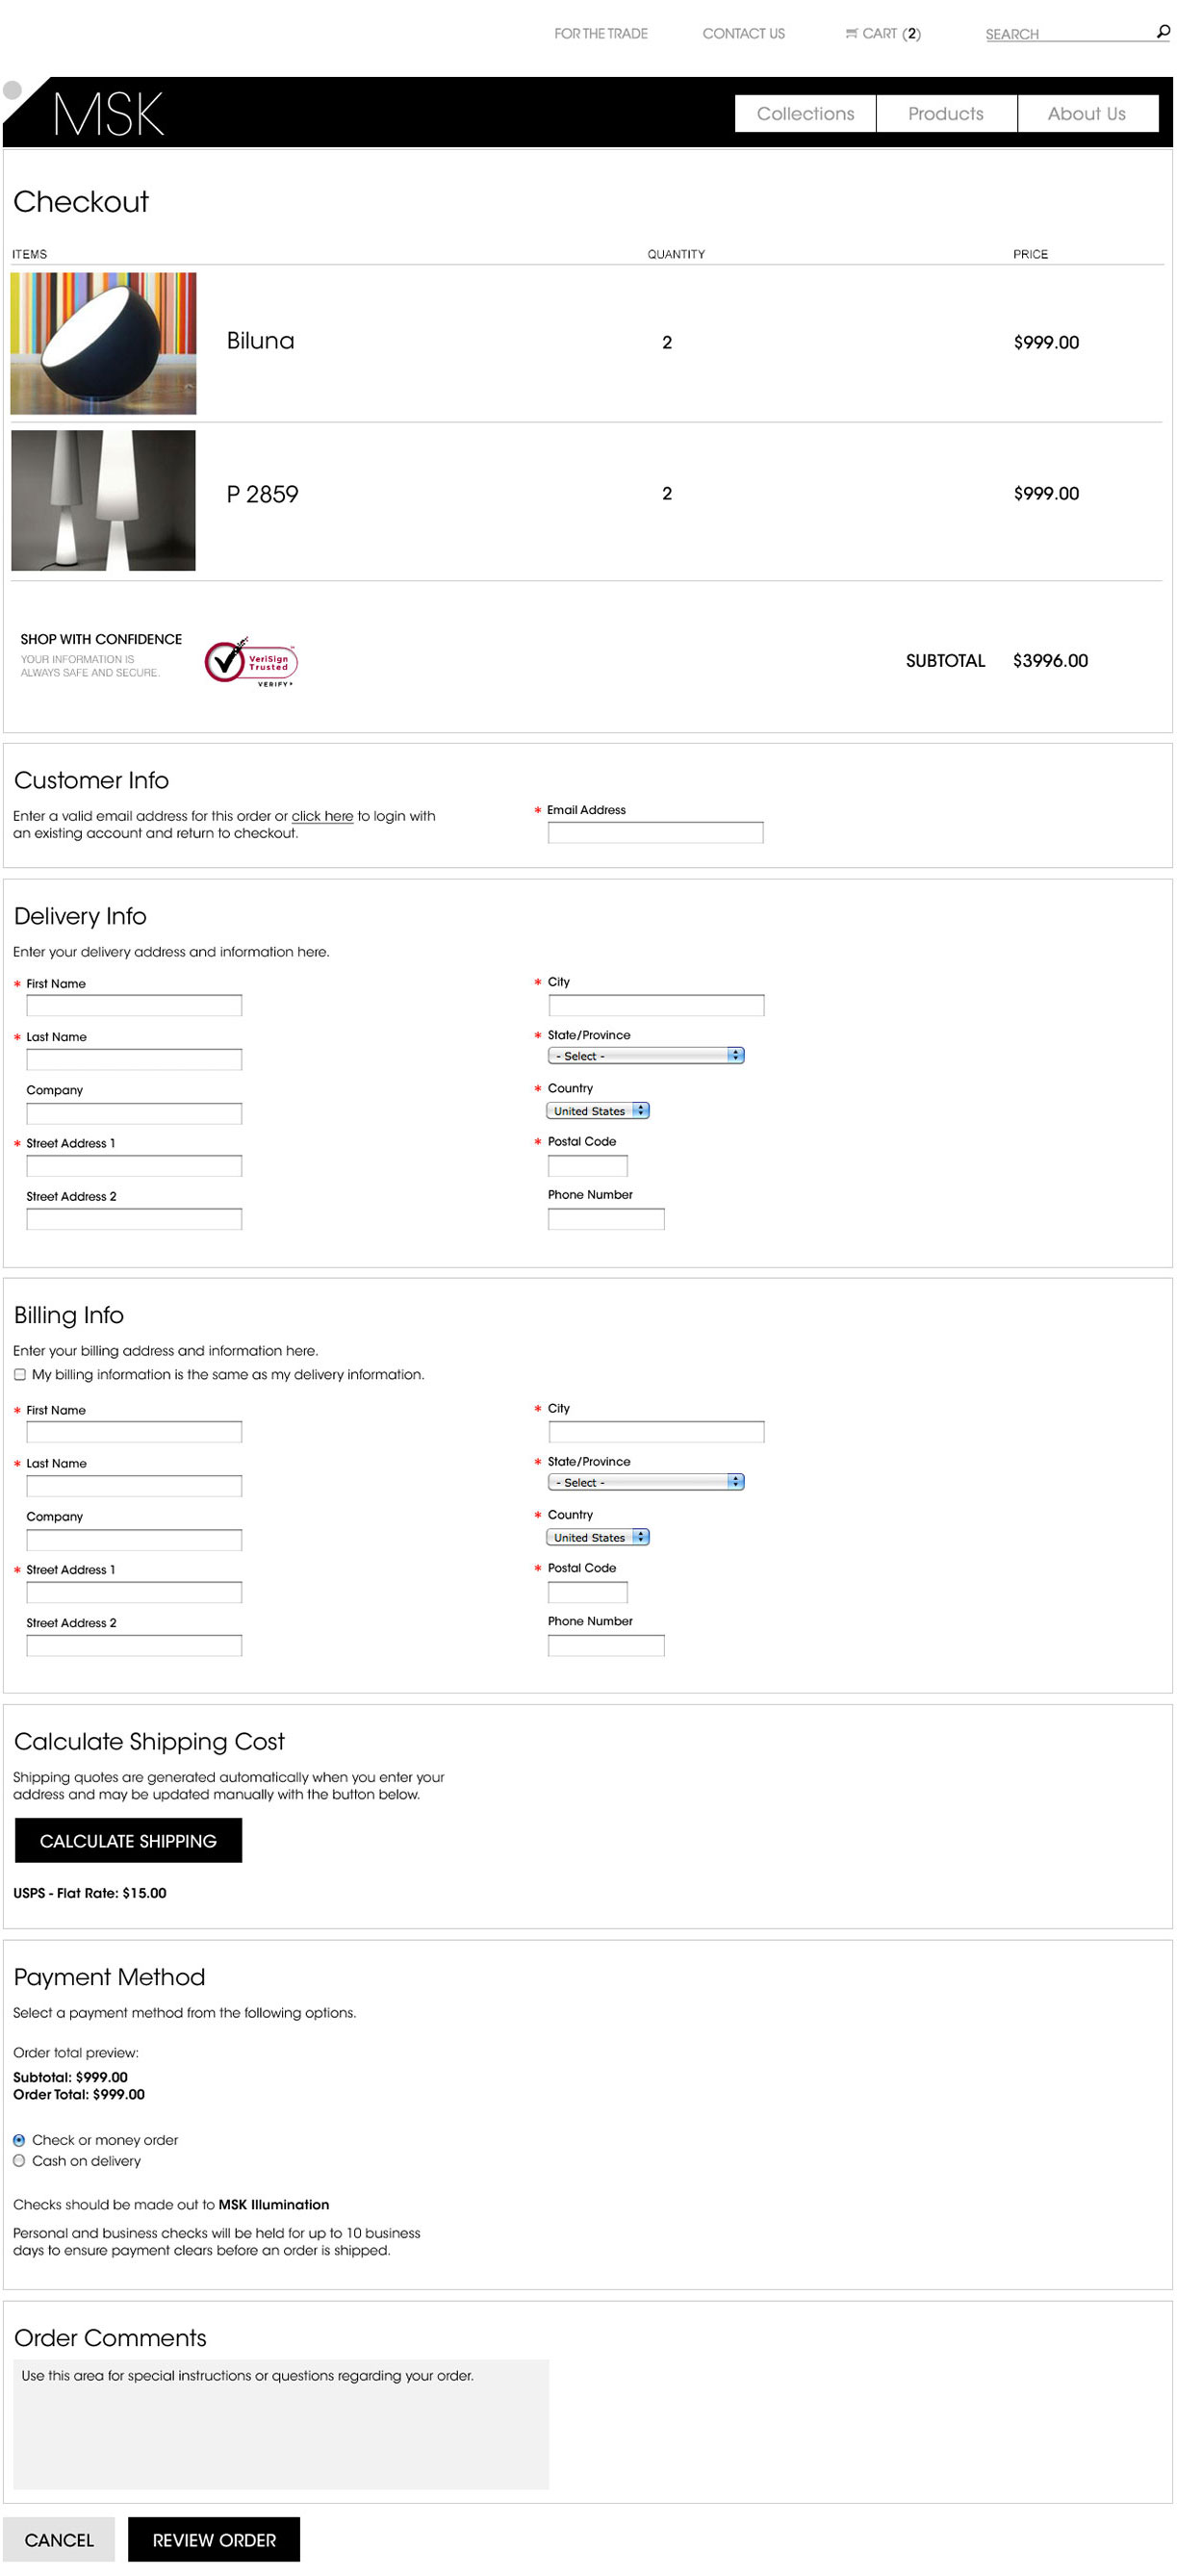1177x2576 pixels.
Task: Open Billing Country dropdown
Action: coord(598,1536)
